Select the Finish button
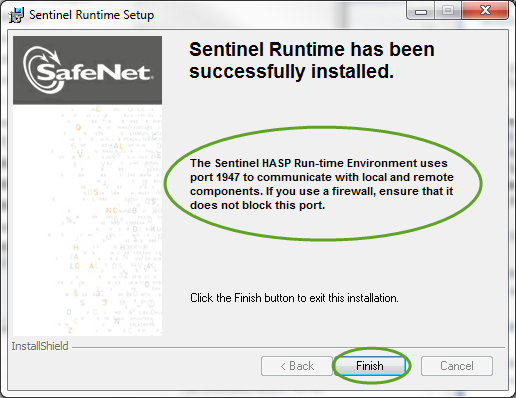The image size is (516, 398). [370, 366]
